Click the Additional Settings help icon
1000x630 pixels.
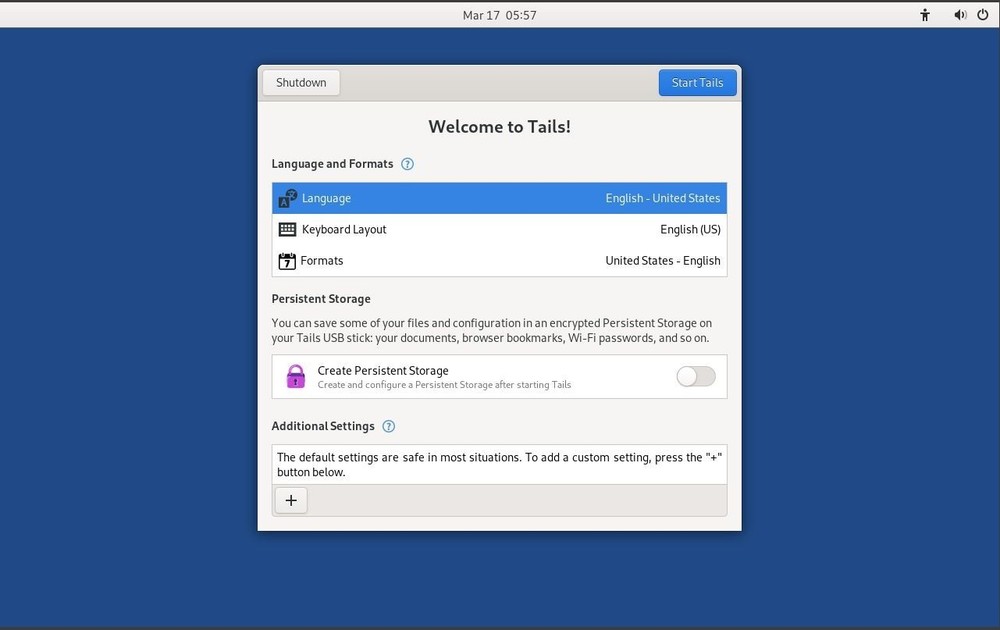tap(389, 426)
